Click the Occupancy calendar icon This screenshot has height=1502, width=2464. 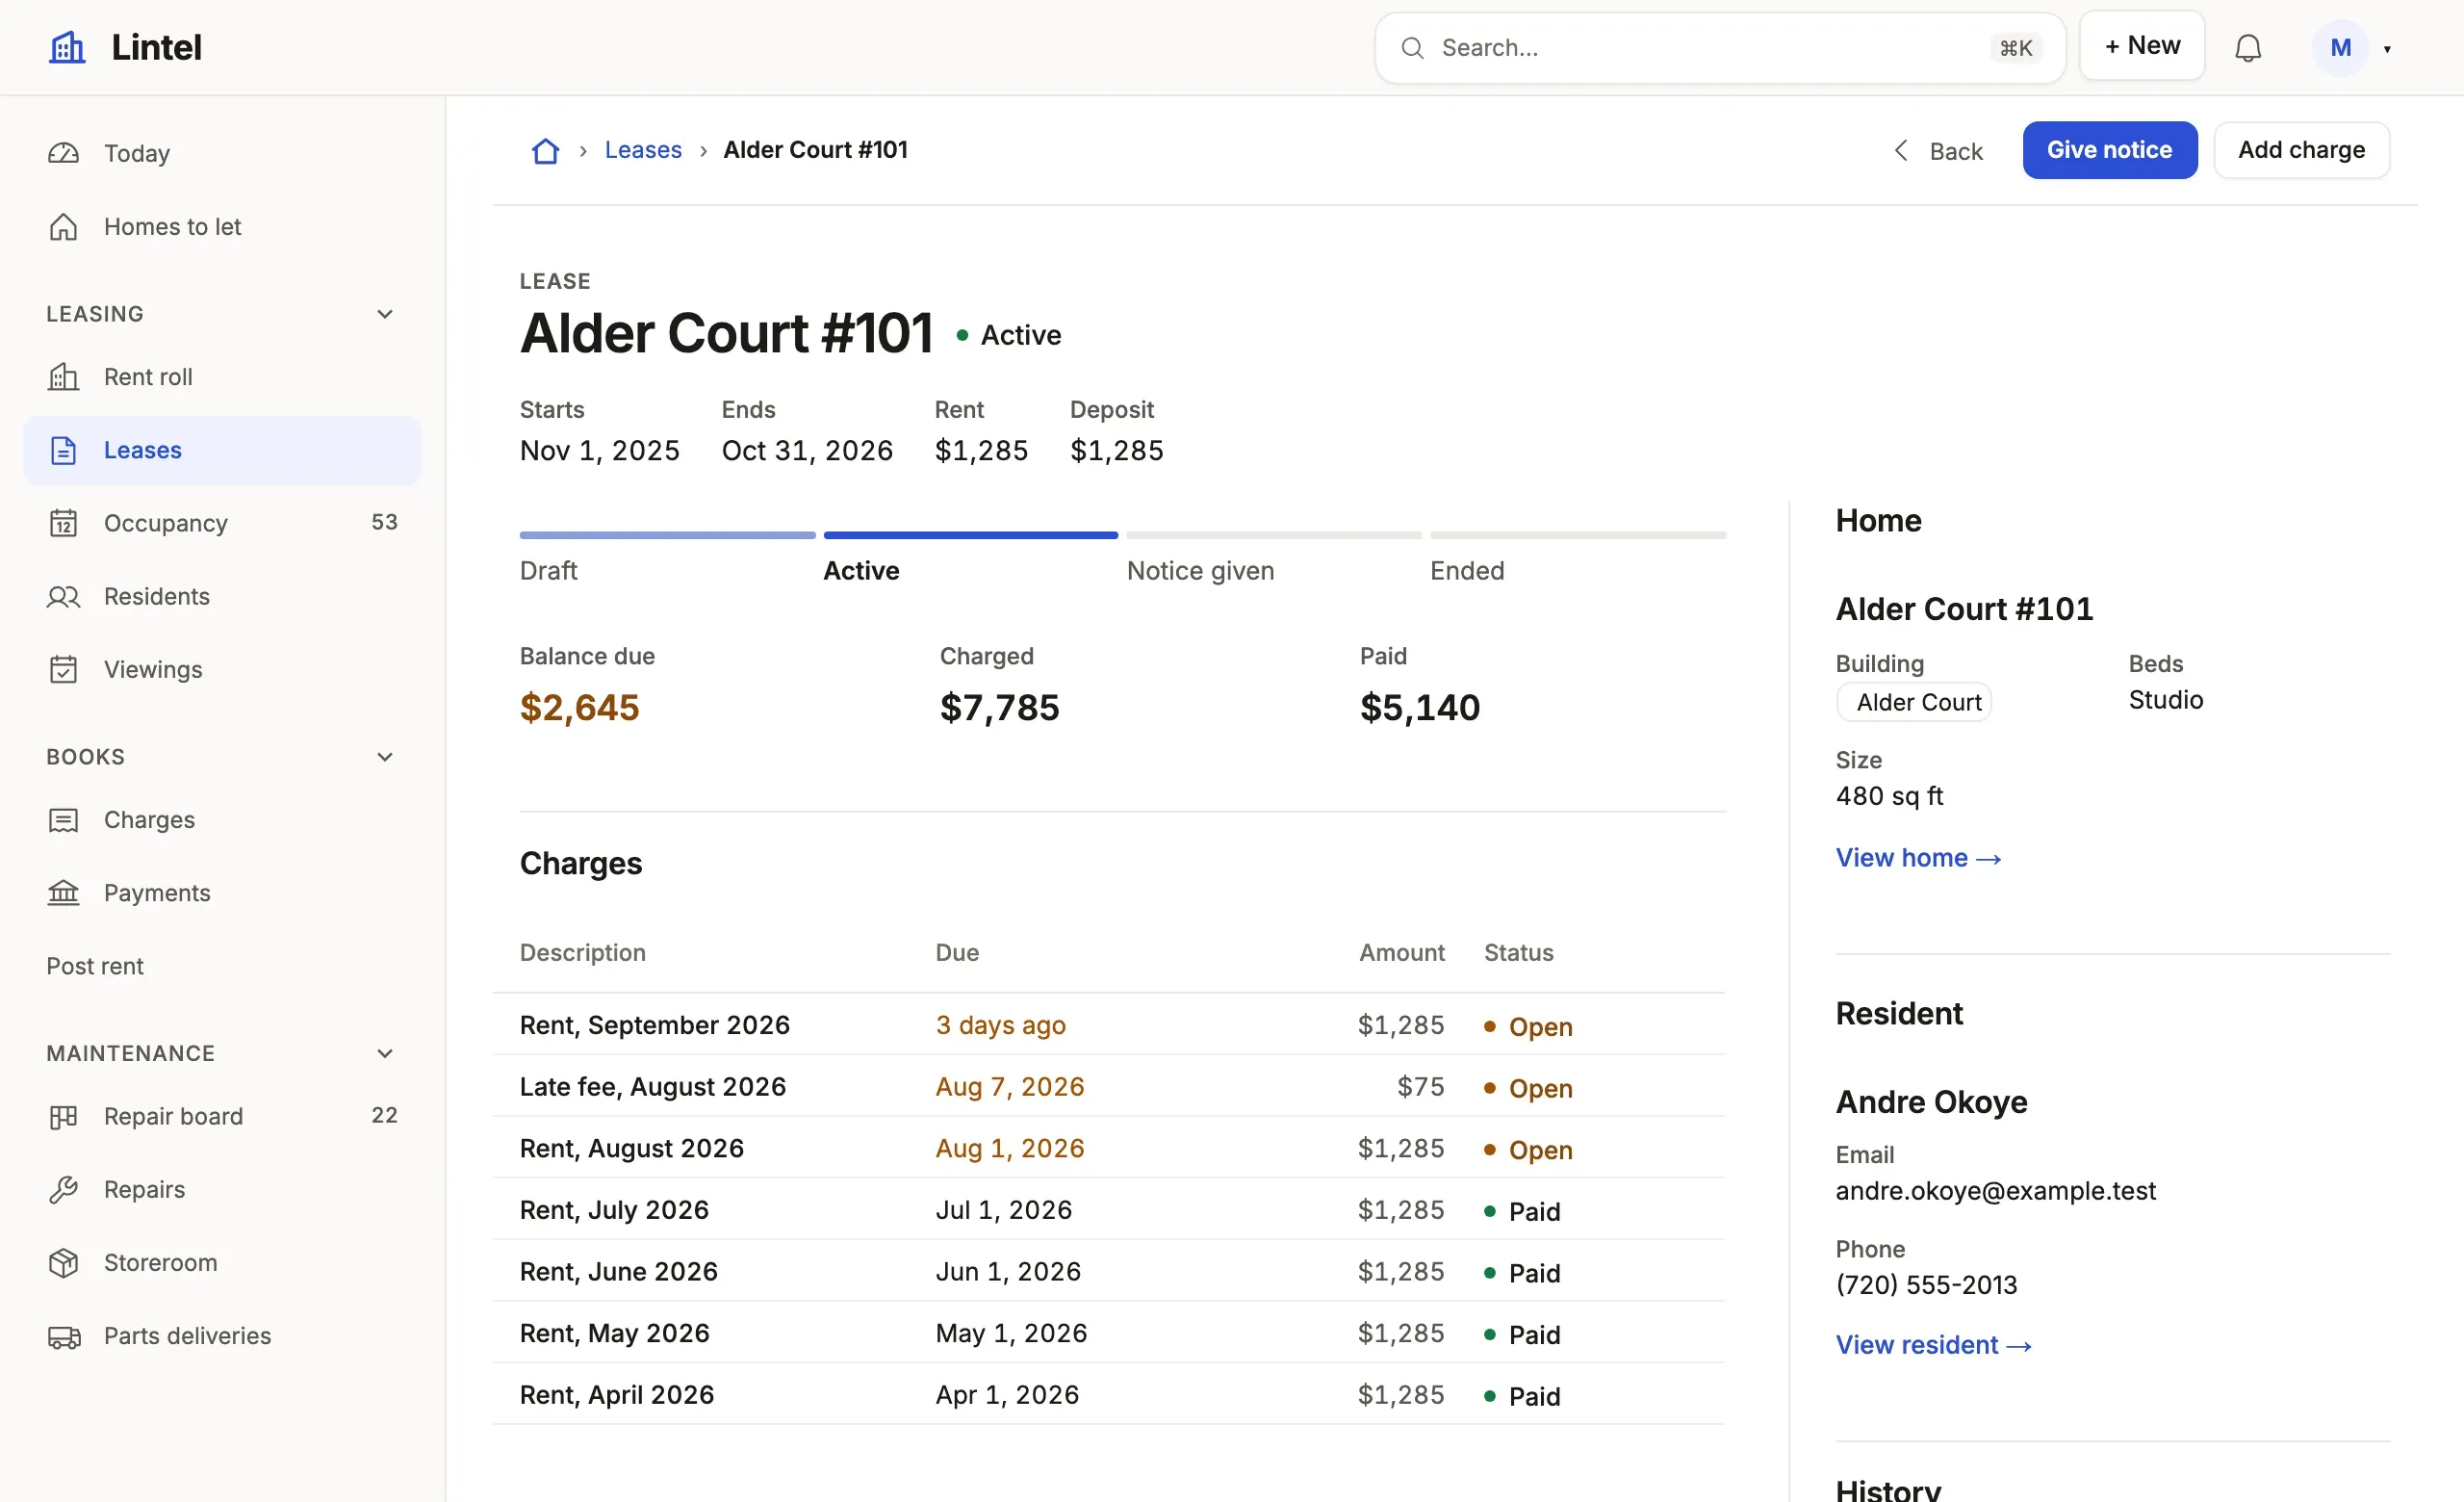click(63, 523)
